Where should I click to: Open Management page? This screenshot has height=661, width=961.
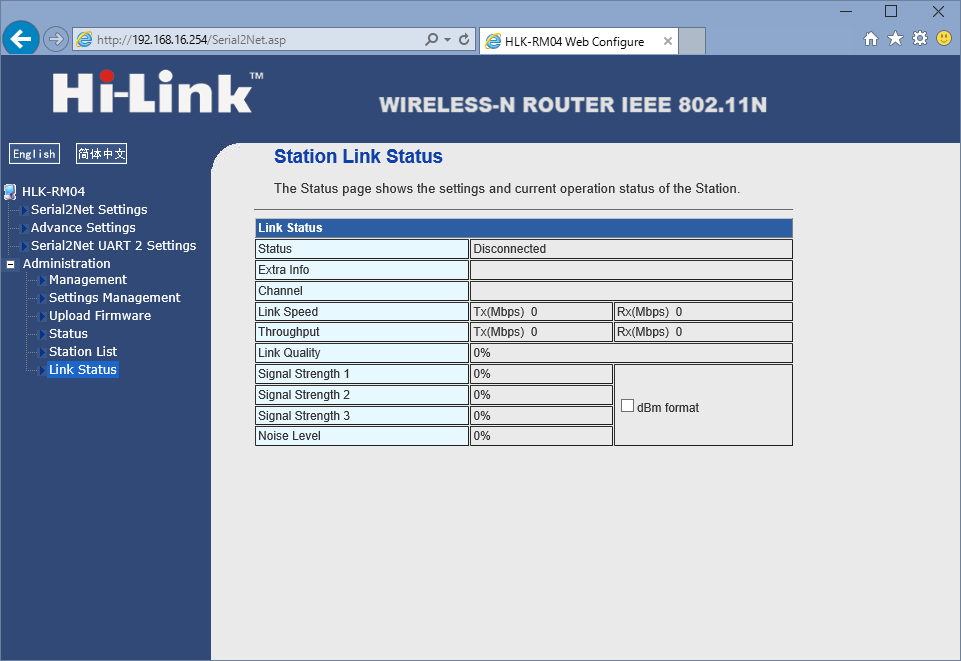pos(88,280)
